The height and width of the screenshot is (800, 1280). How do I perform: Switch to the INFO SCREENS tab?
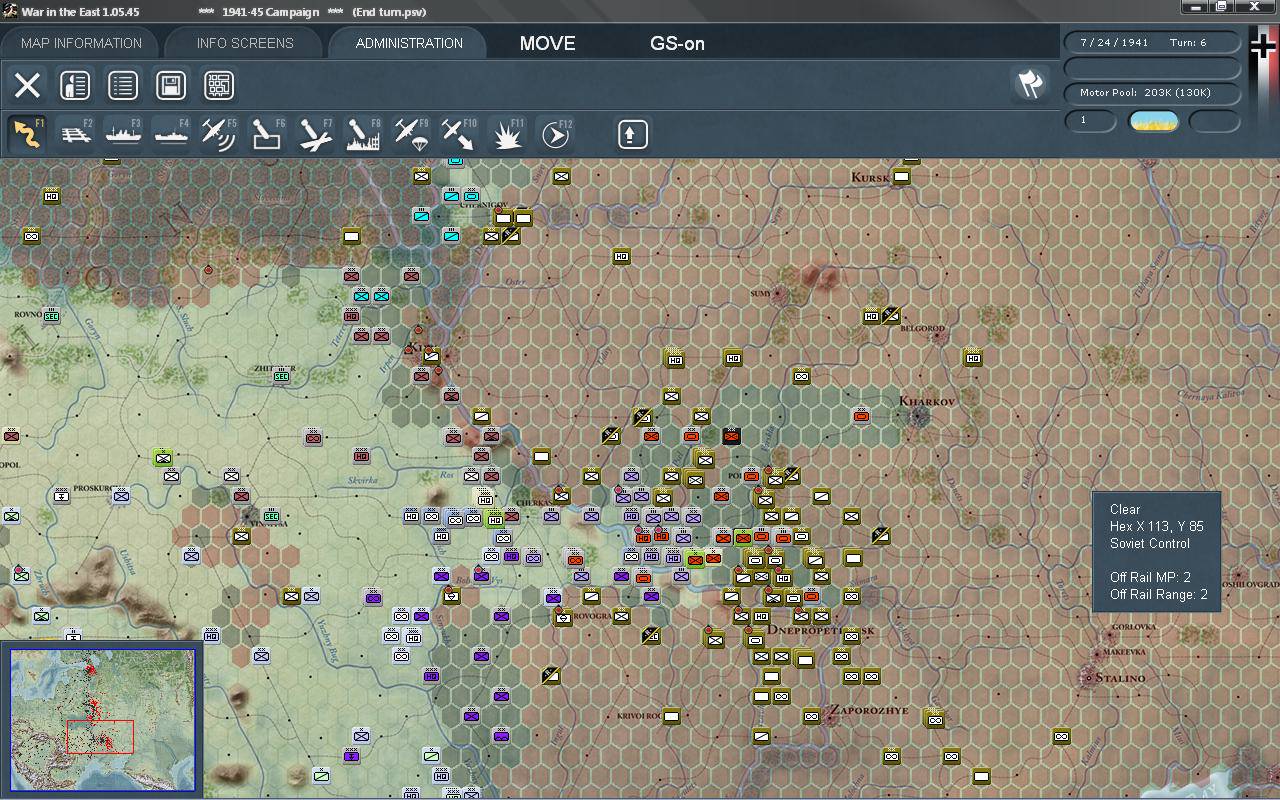coord(245,43)
